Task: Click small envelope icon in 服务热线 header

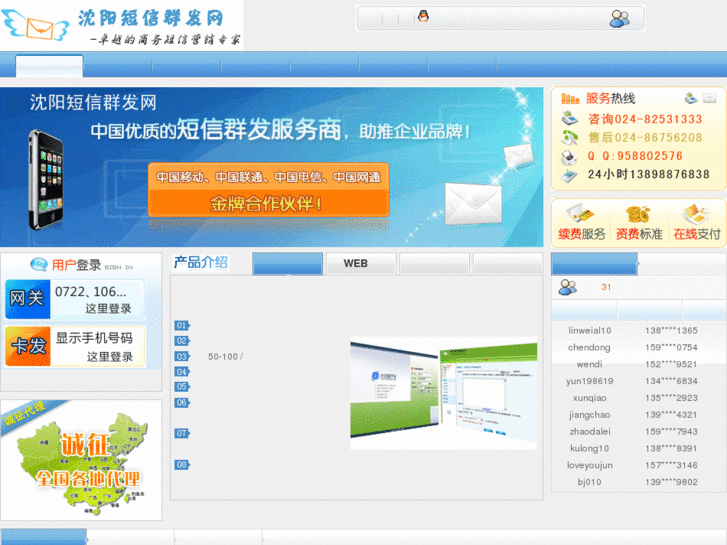Action: (709, 98)
